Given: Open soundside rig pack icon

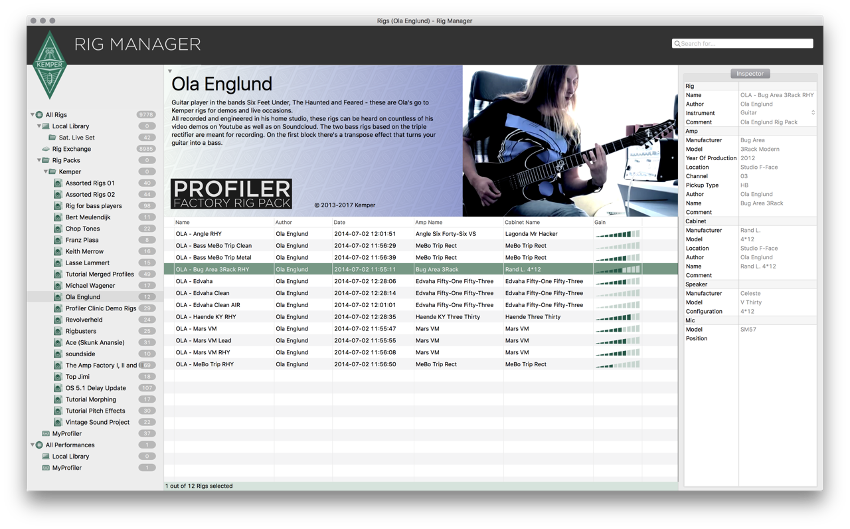Looking at the screenshot, I should coord(58,354).
